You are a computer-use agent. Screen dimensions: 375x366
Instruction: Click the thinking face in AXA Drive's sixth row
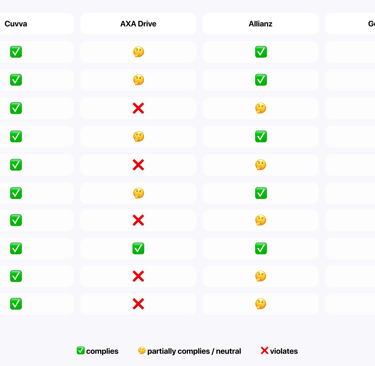click(138, 193)
